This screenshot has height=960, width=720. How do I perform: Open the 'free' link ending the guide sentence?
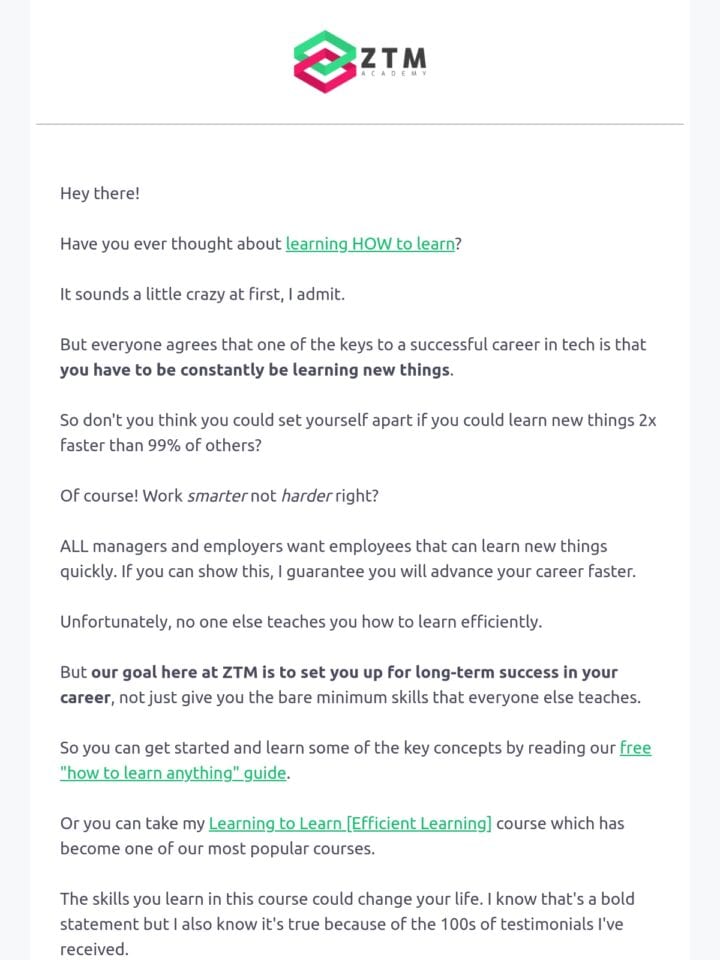click(636, 748)
